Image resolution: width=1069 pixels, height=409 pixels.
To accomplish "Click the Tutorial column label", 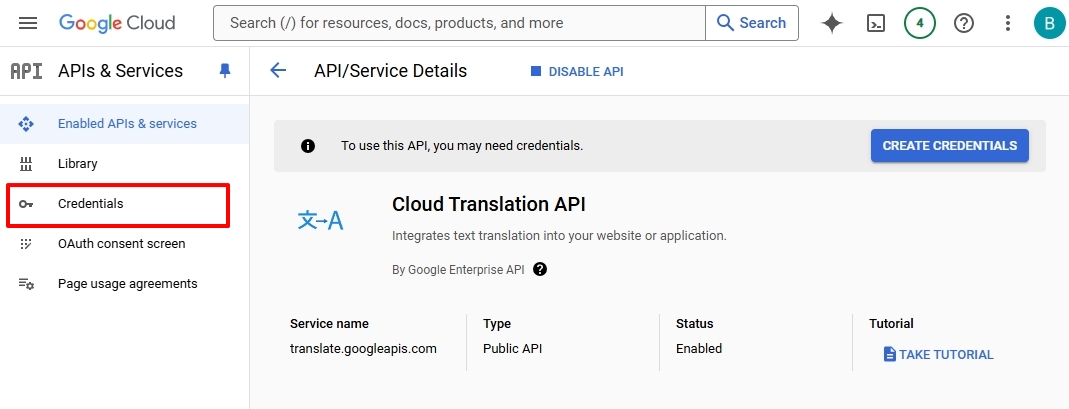I will tap(891, 324).
